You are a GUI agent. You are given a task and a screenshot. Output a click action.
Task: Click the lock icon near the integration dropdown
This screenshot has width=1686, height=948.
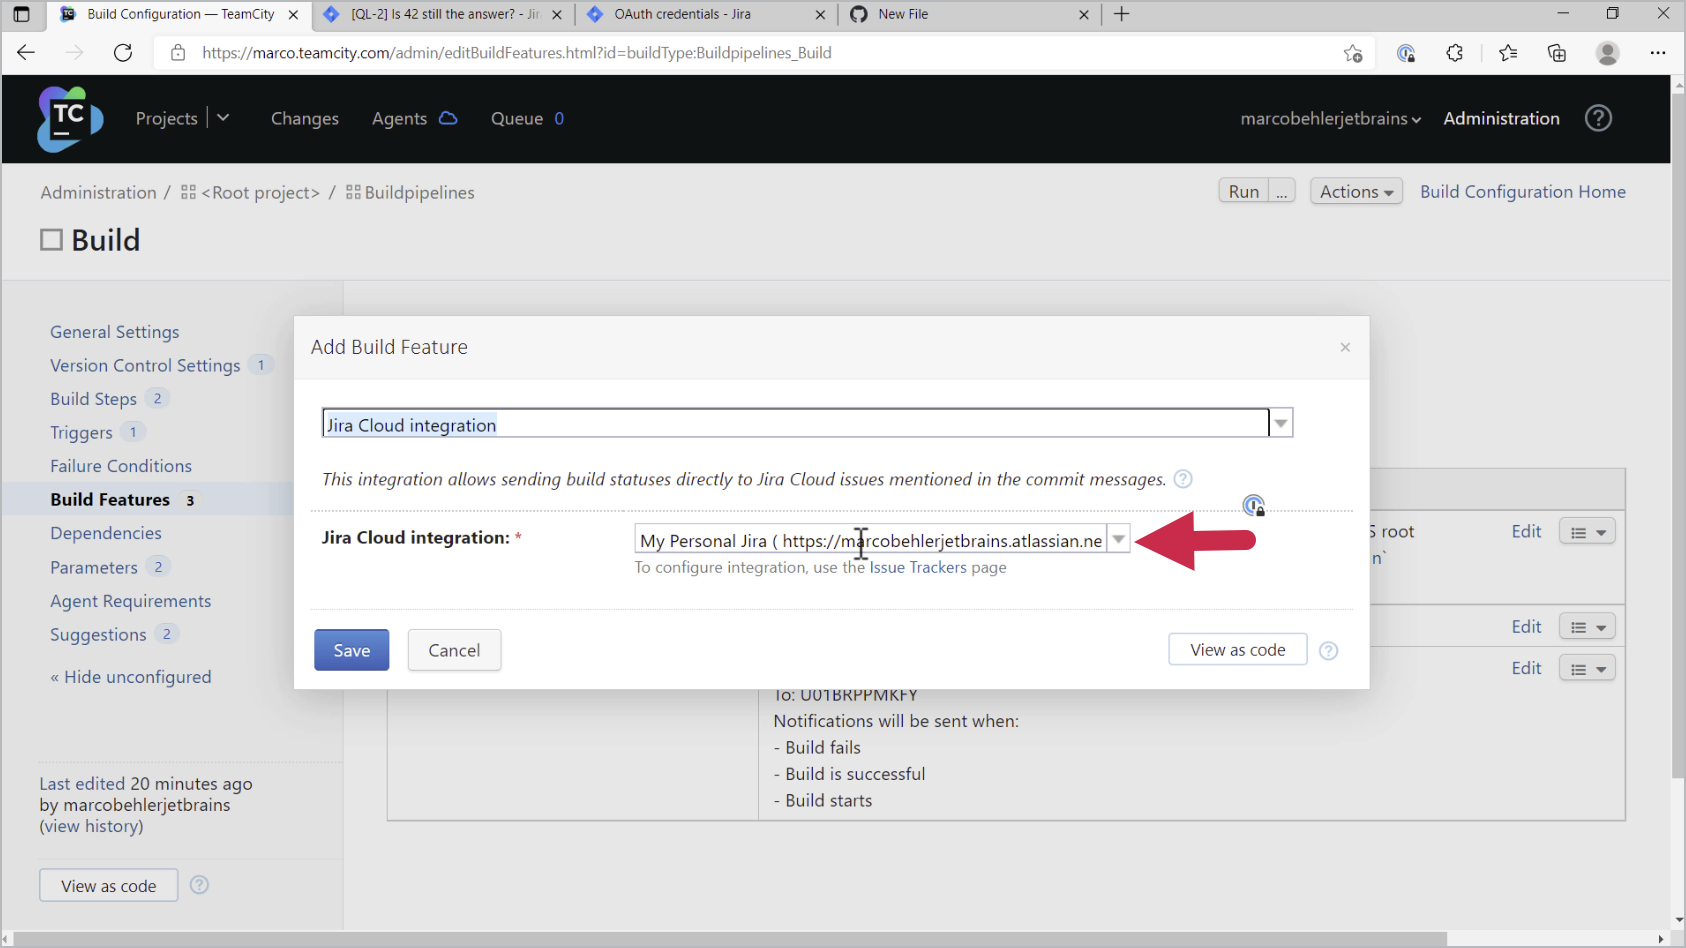point(1253,506)
